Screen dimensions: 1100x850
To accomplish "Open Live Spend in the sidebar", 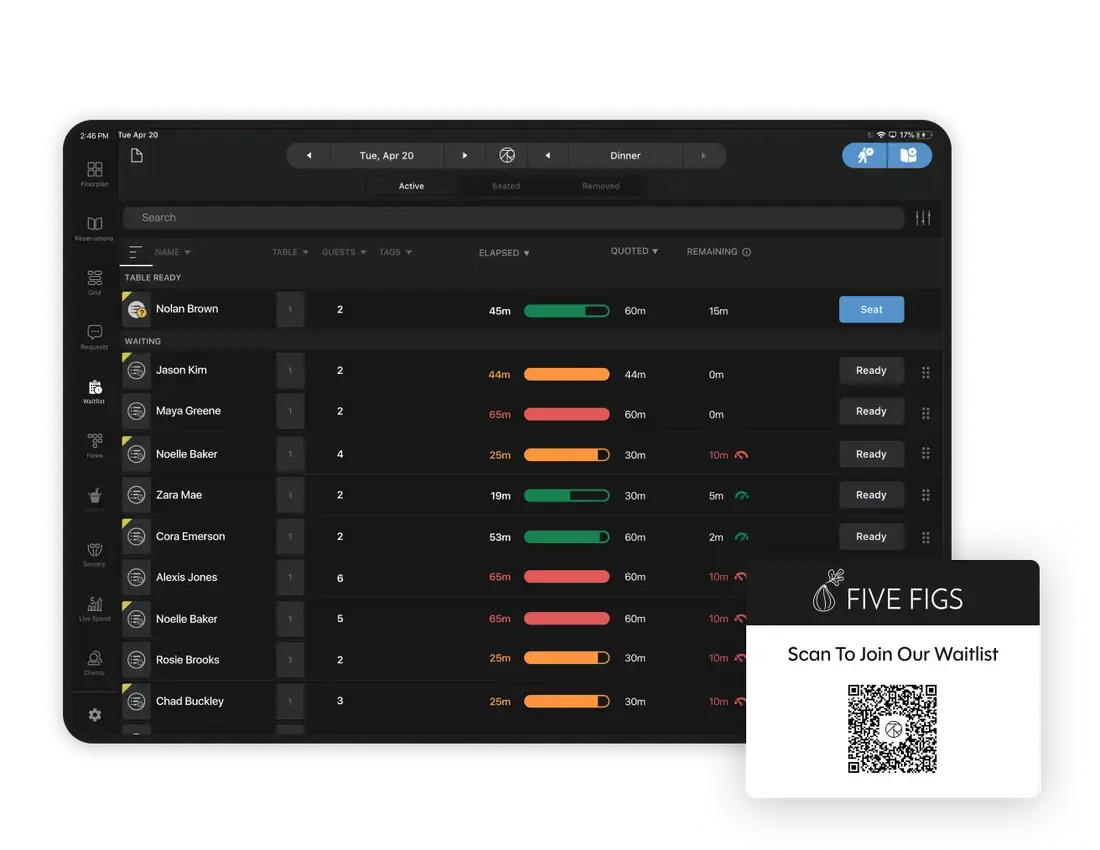I will [x=95, y=608].
